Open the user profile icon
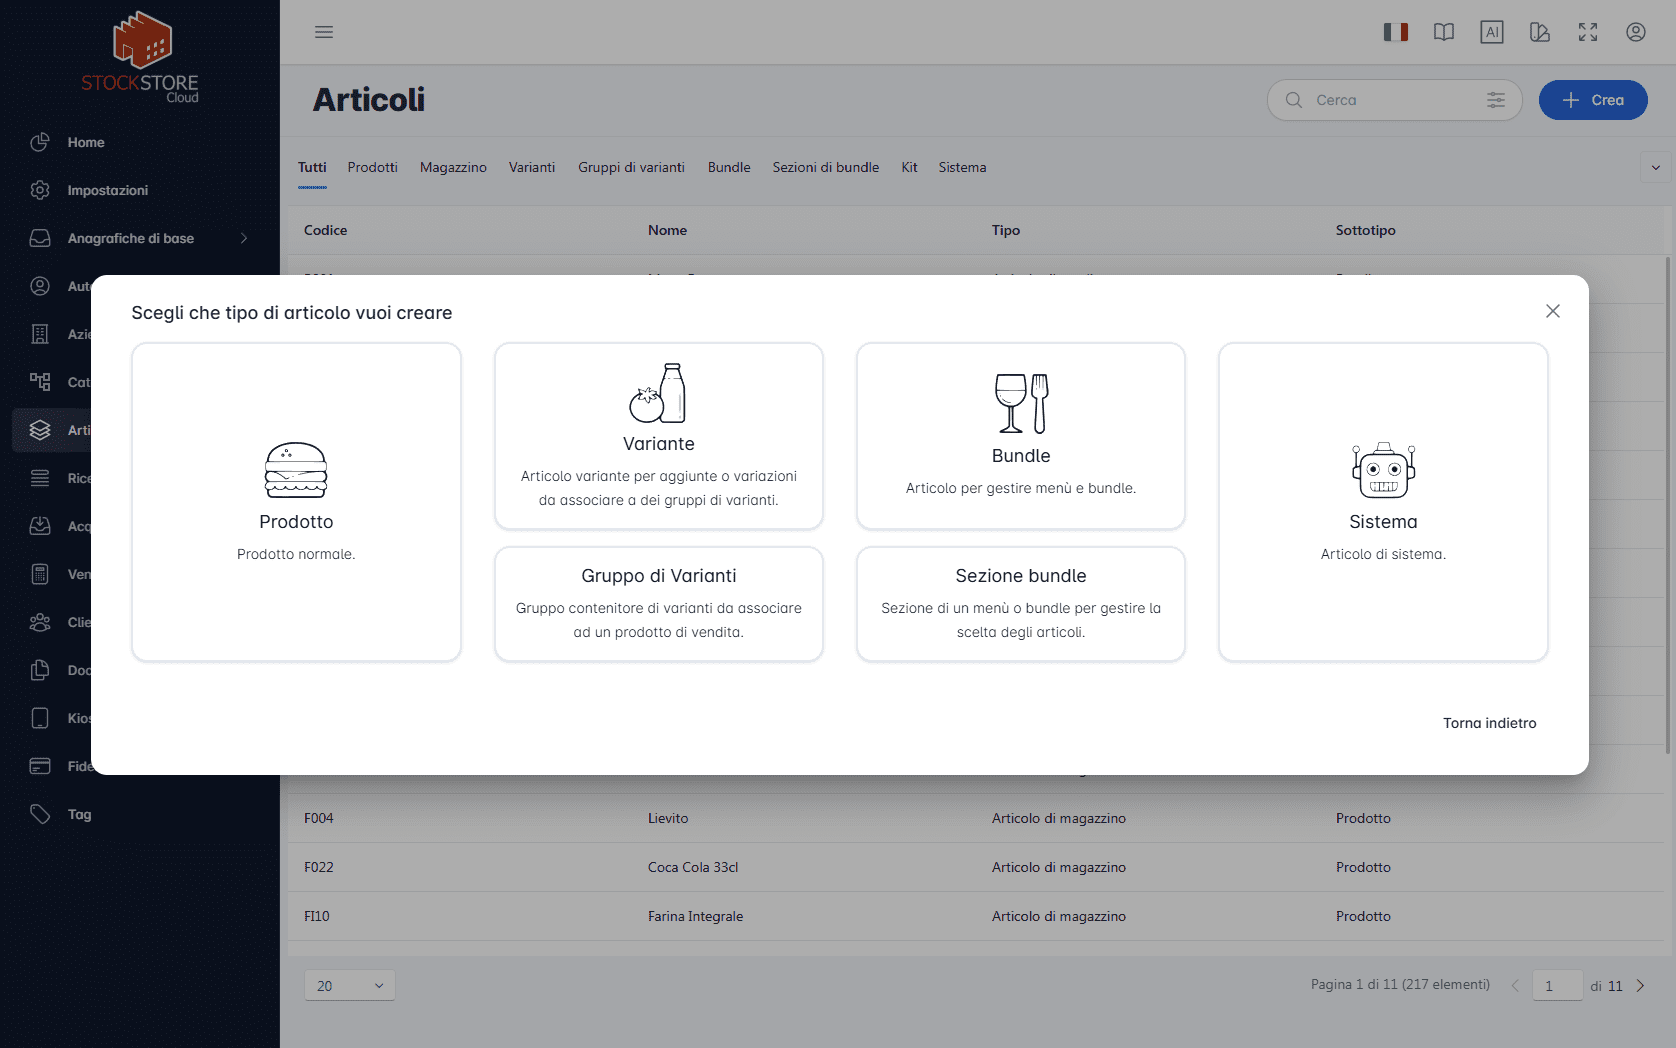This screenshot has width=1676, height=1048. coord(1635,32)
